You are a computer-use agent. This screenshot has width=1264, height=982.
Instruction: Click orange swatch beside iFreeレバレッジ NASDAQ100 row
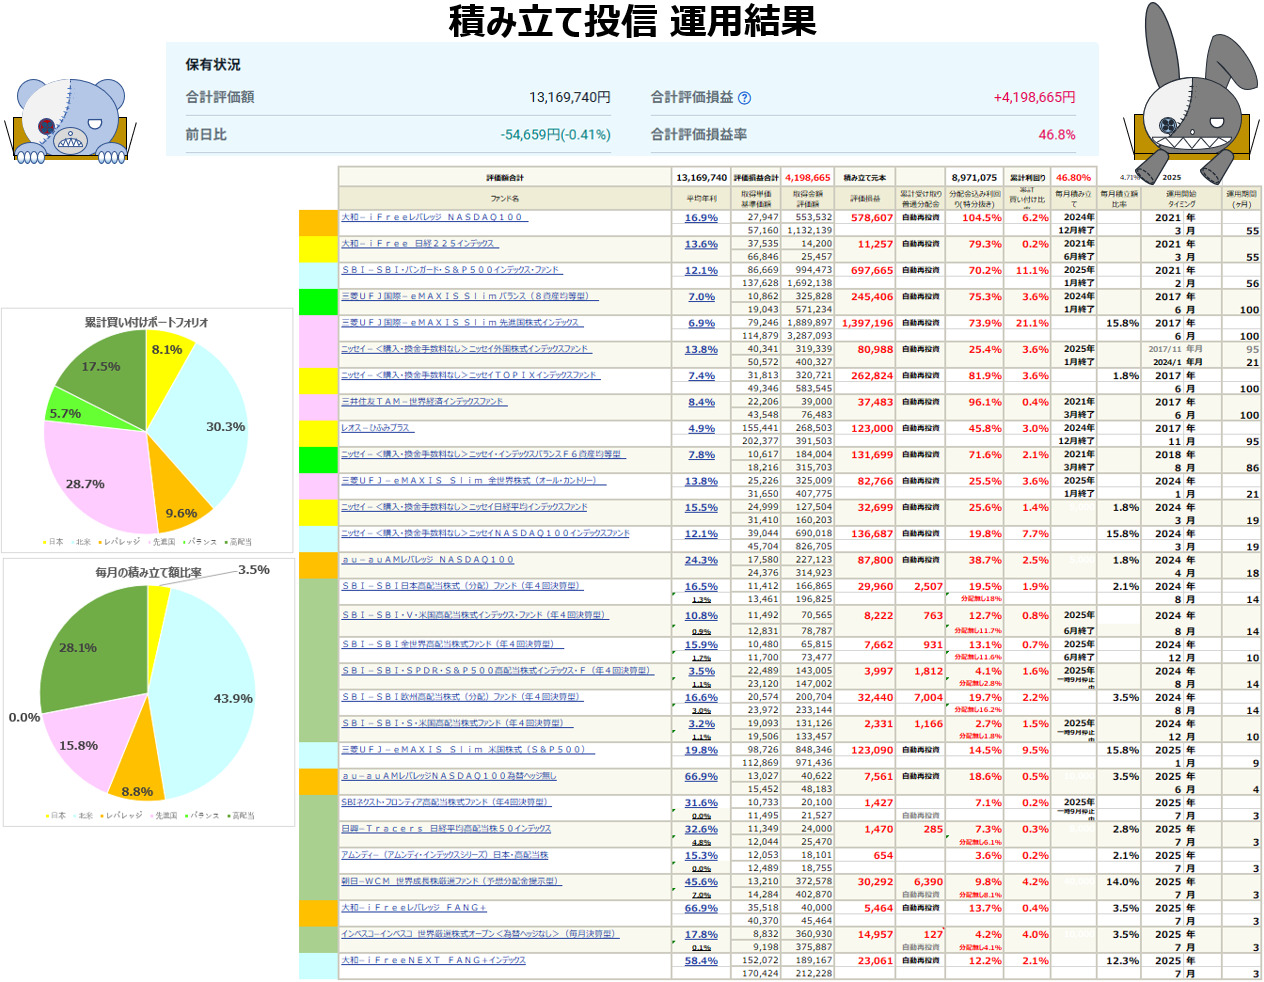point(318,223)
